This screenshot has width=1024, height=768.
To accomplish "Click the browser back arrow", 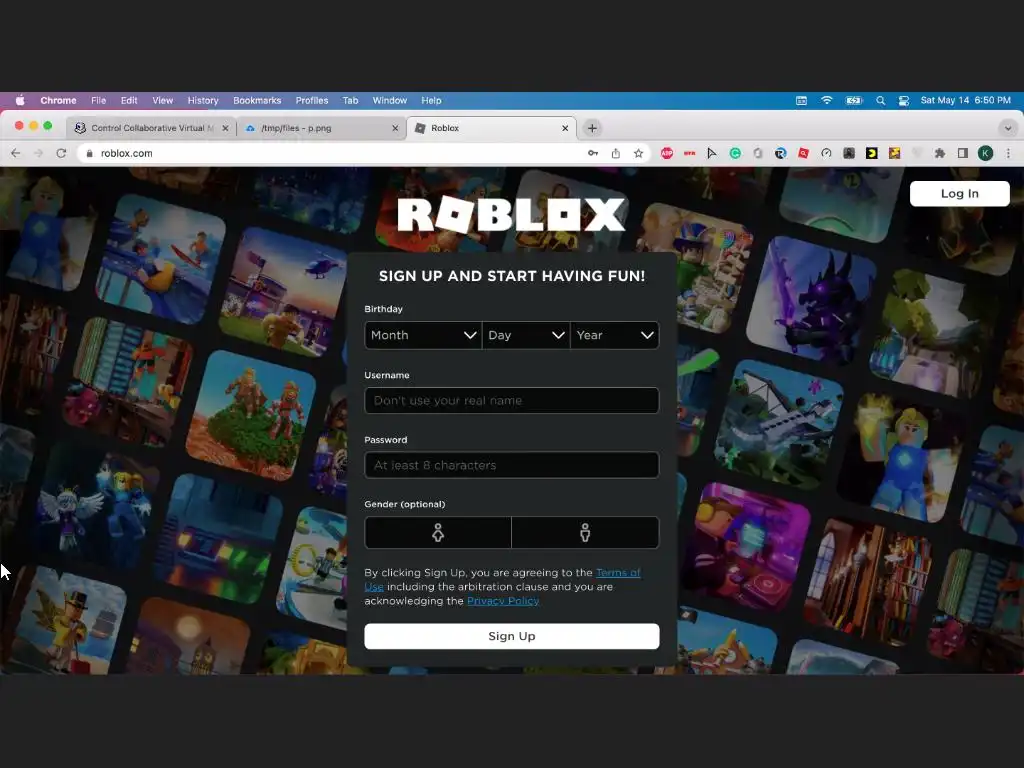I will click(x=16, y=153).
